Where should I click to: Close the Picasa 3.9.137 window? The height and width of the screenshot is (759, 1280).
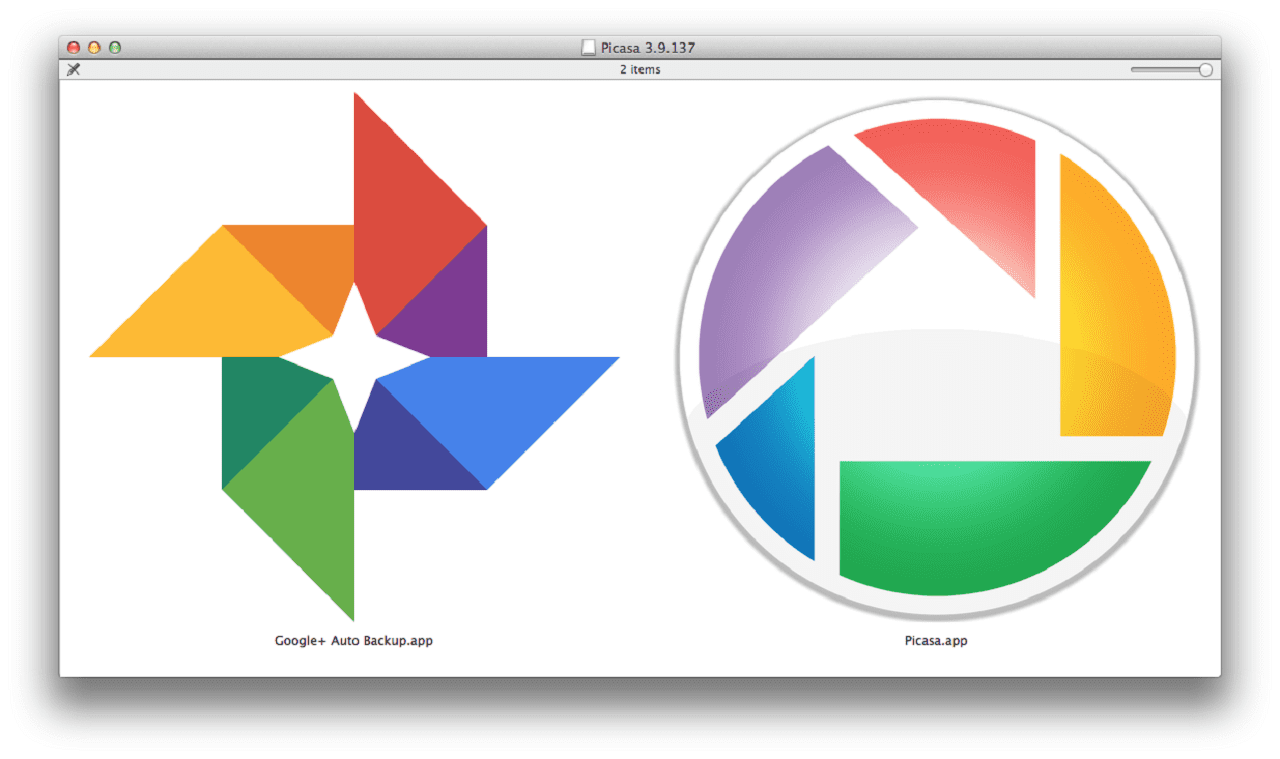click(73, 47)
